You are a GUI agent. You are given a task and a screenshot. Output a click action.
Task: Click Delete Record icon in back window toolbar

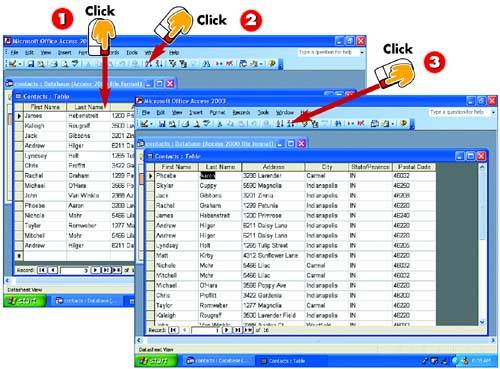click(229, 63)
